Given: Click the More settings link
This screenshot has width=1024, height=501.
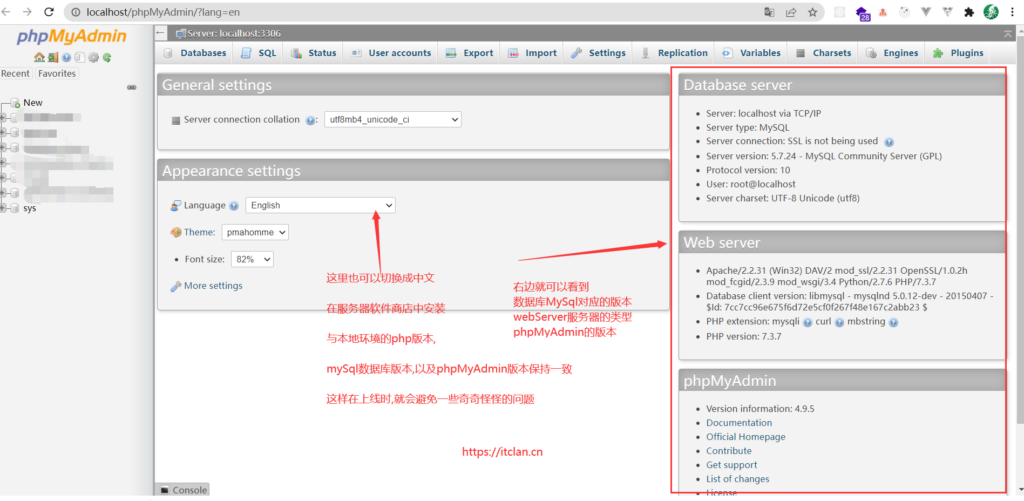Looking at the screenshot, I should tap(213, 285).
